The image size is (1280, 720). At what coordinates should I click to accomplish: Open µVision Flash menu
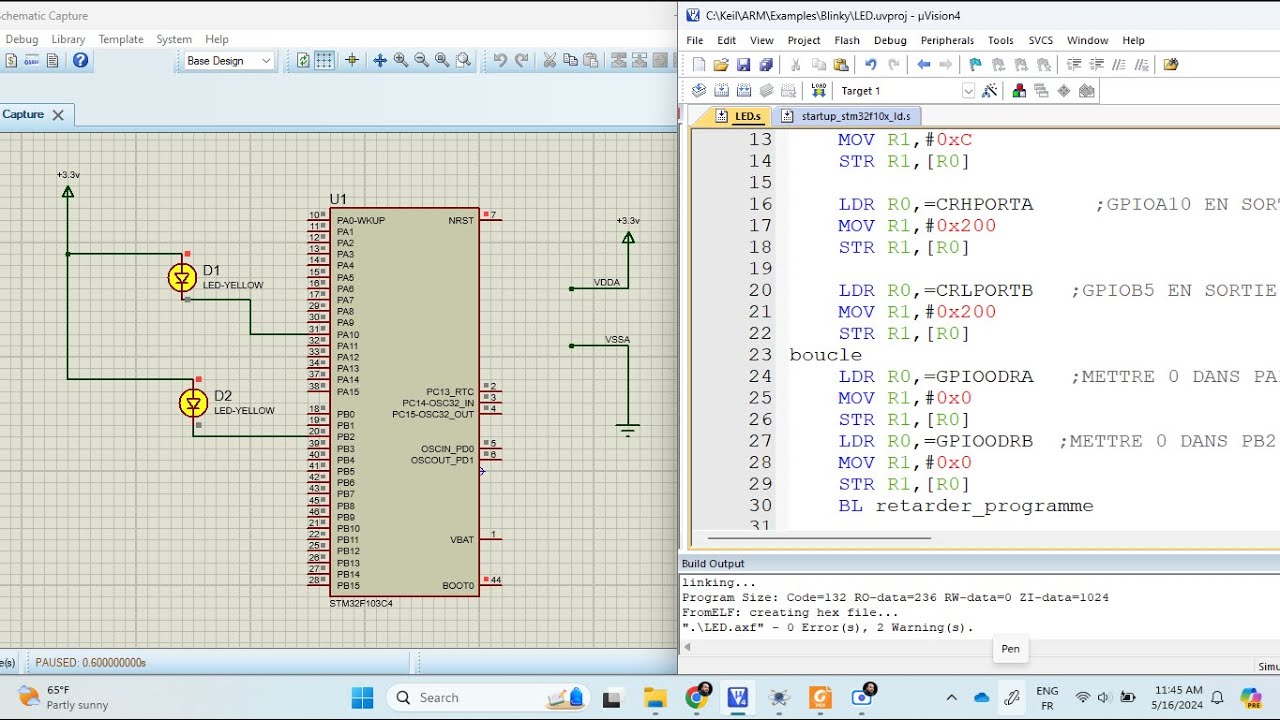point(847,40)
